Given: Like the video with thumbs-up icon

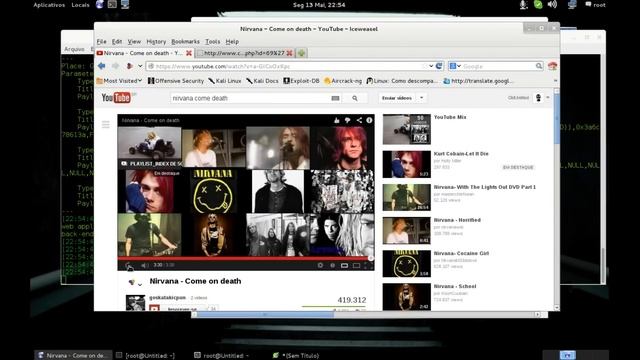Looking at the screenshot, I should point(337,120).
